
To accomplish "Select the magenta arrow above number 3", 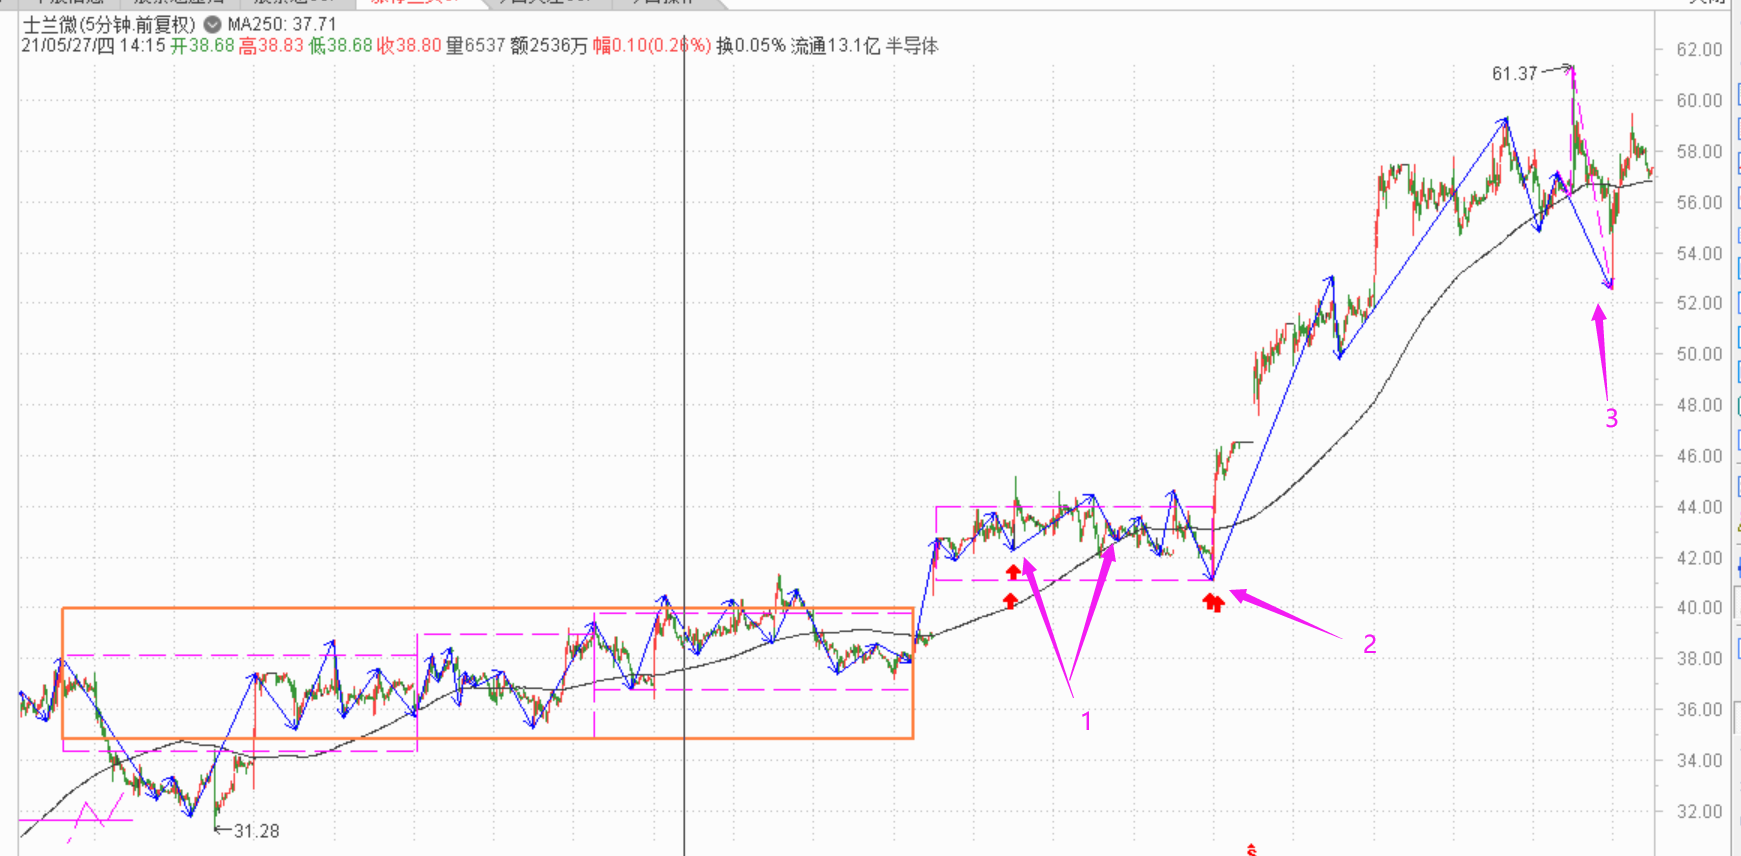I will click(1601, 350).
